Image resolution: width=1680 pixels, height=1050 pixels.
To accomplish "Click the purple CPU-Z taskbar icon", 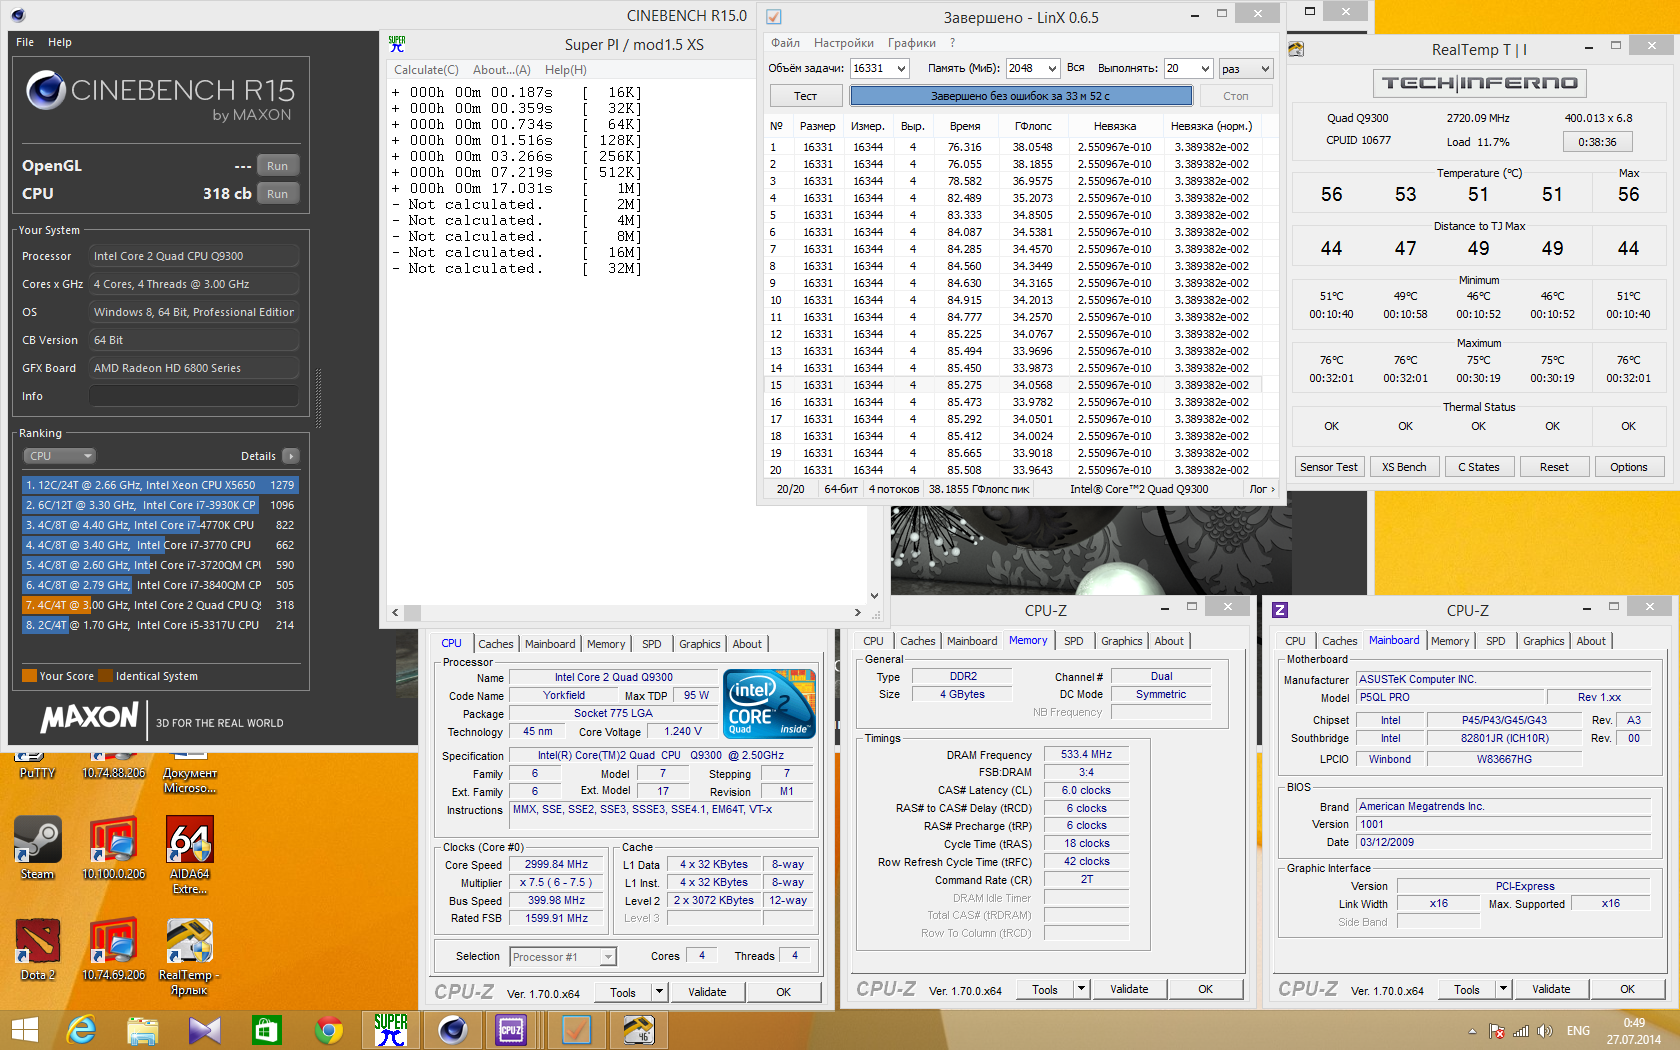I will (511, 1029).
